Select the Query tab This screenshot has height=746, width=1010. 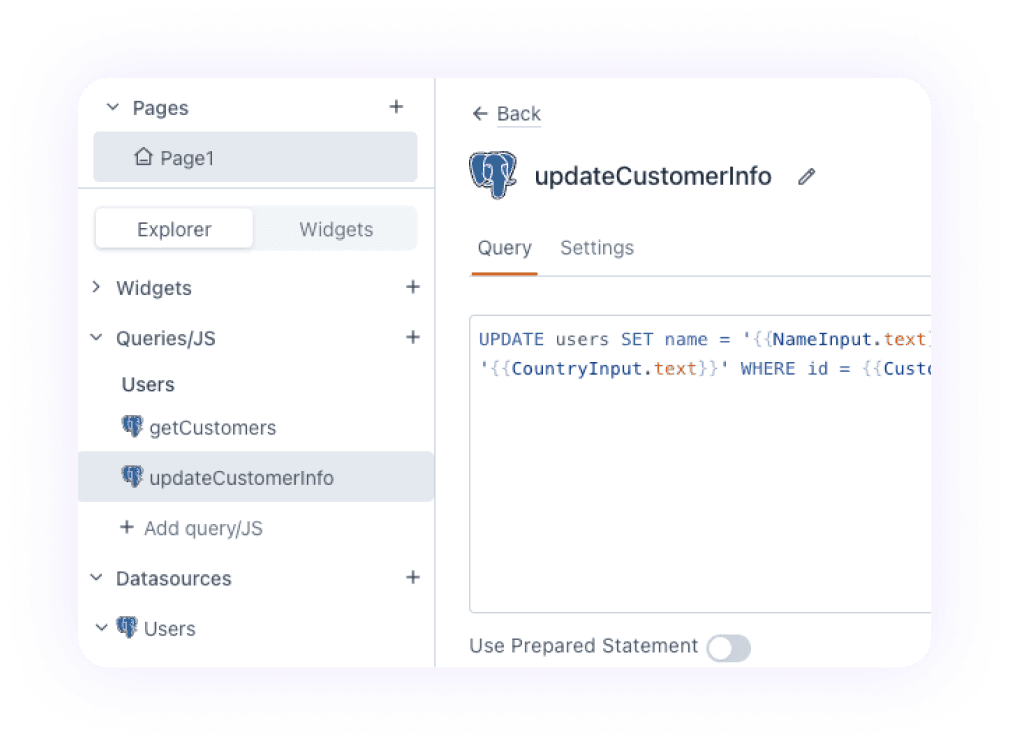tap(504, 248)
